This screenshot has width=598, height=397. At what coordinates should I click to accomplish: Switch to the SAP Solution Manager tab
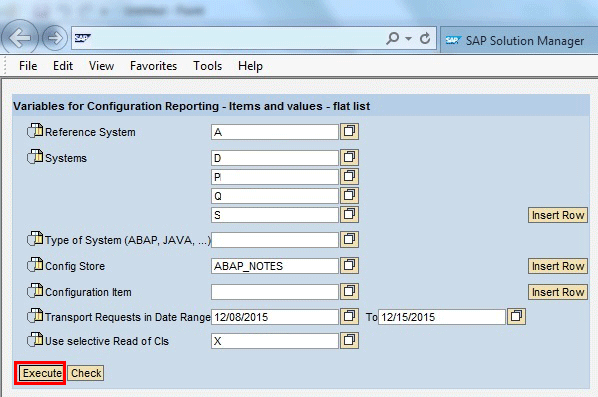tap(519, 40)
